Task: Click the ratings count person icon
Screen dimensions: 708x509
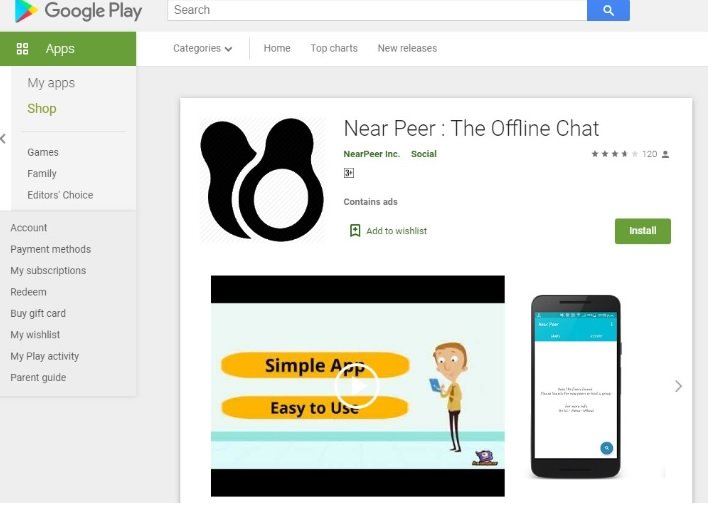Action: click(665, 154)
